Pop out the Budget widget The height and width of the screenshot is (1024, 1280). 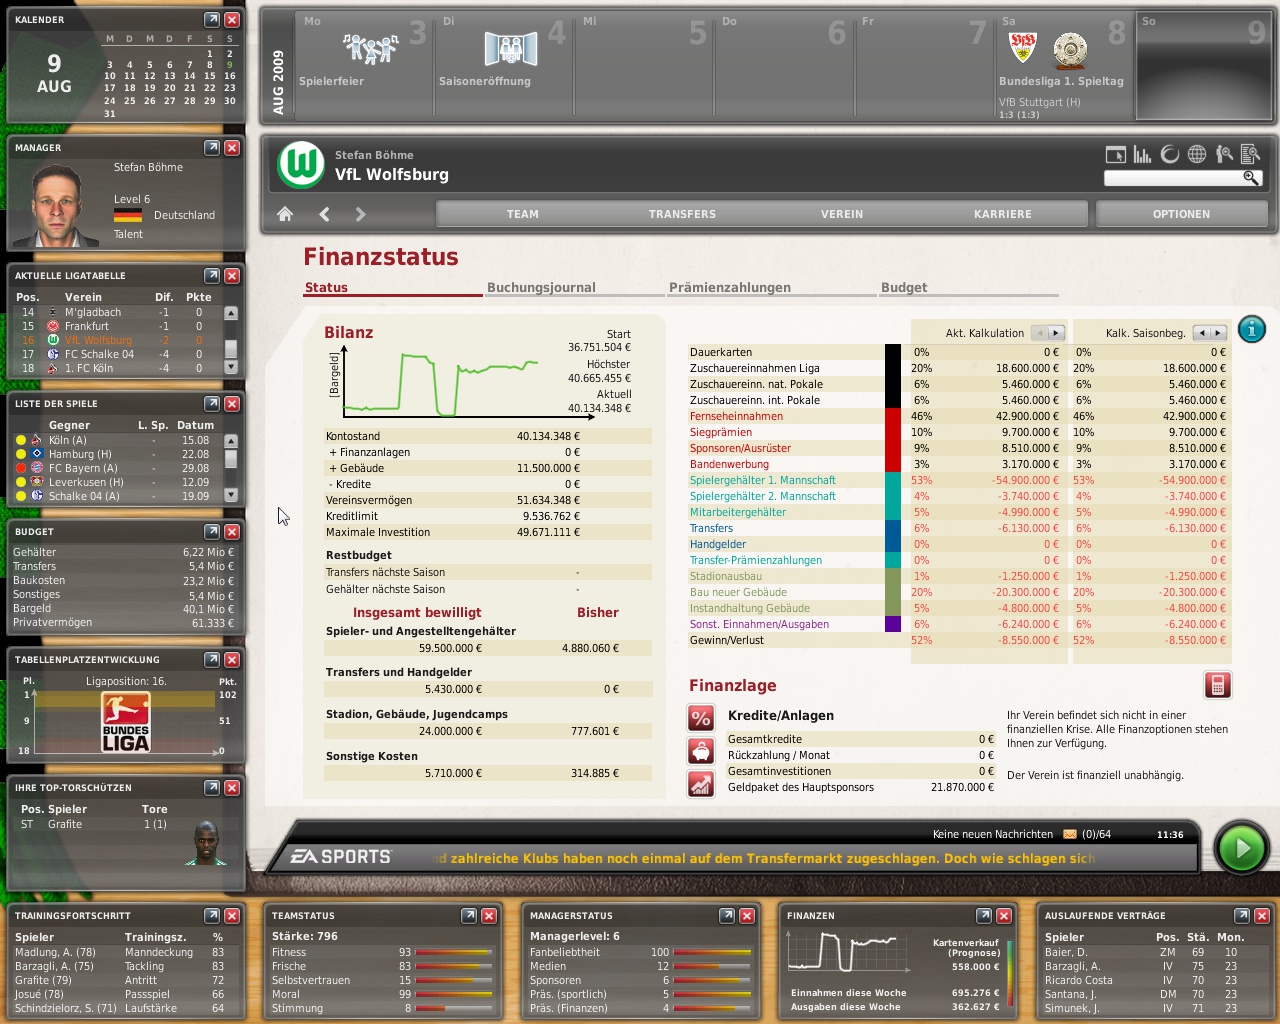[x=212, y=532]
